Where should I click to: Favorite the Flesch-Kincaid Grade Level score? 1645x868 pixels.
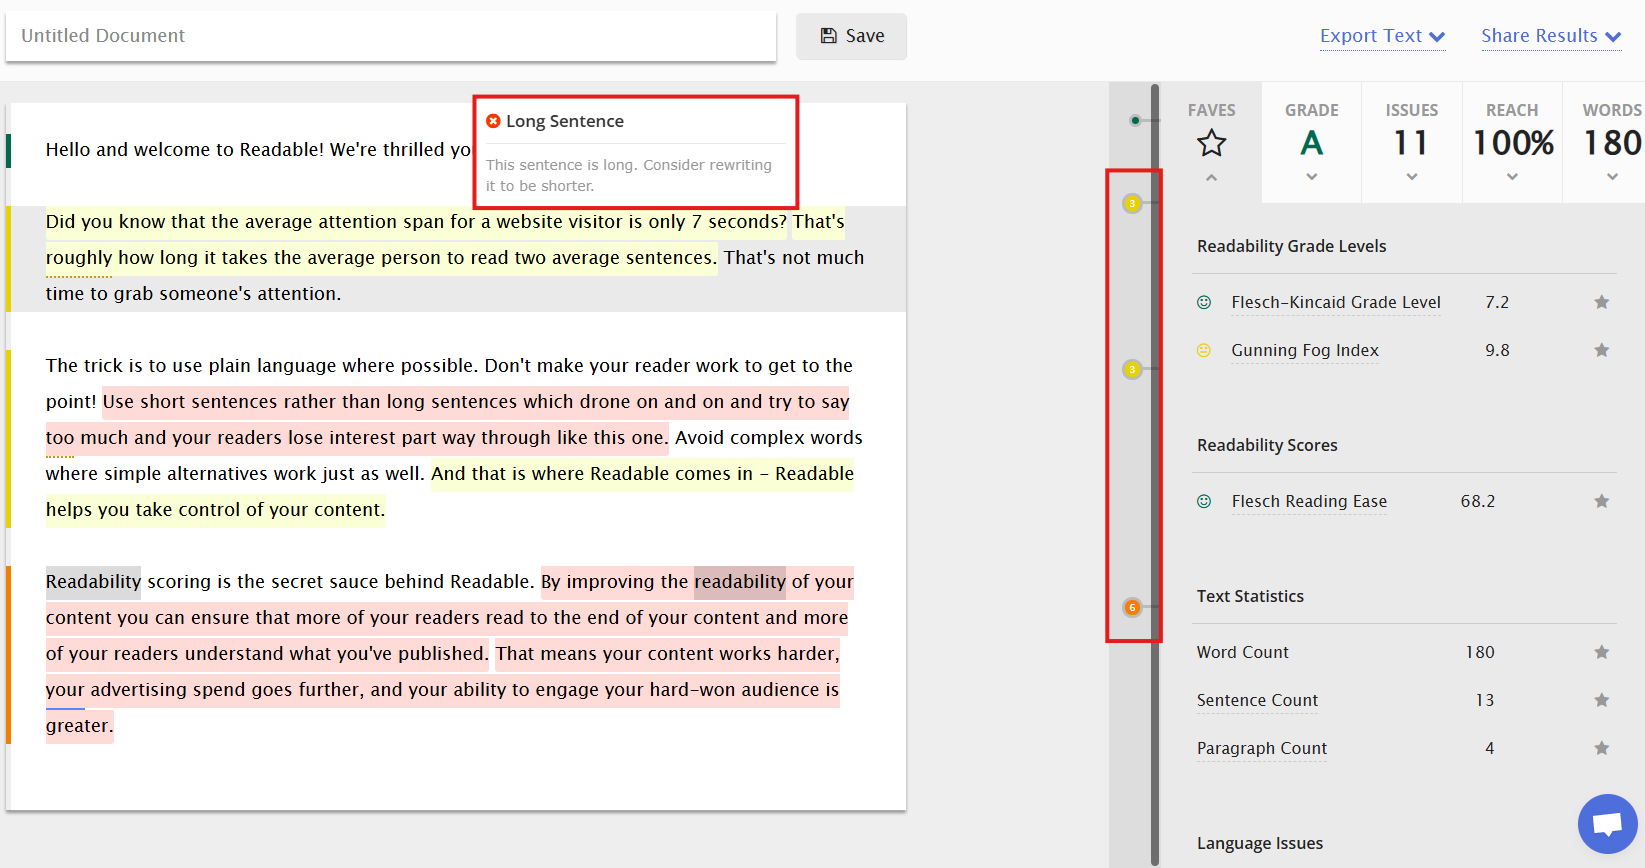point(1601,302)
